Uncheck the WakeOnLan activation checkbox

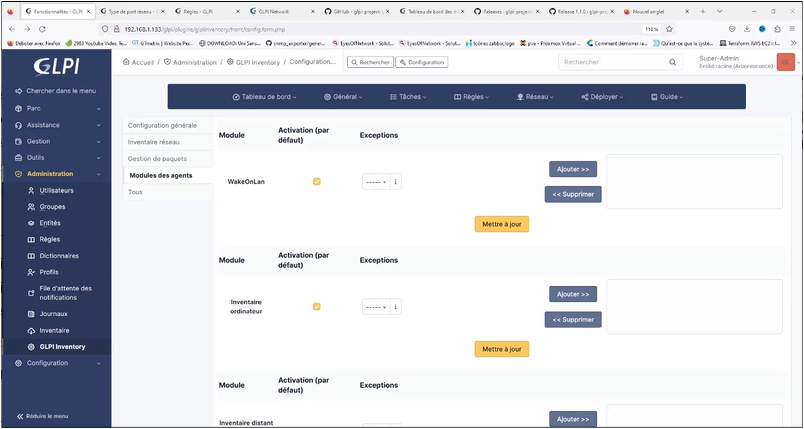click(317, 182)
